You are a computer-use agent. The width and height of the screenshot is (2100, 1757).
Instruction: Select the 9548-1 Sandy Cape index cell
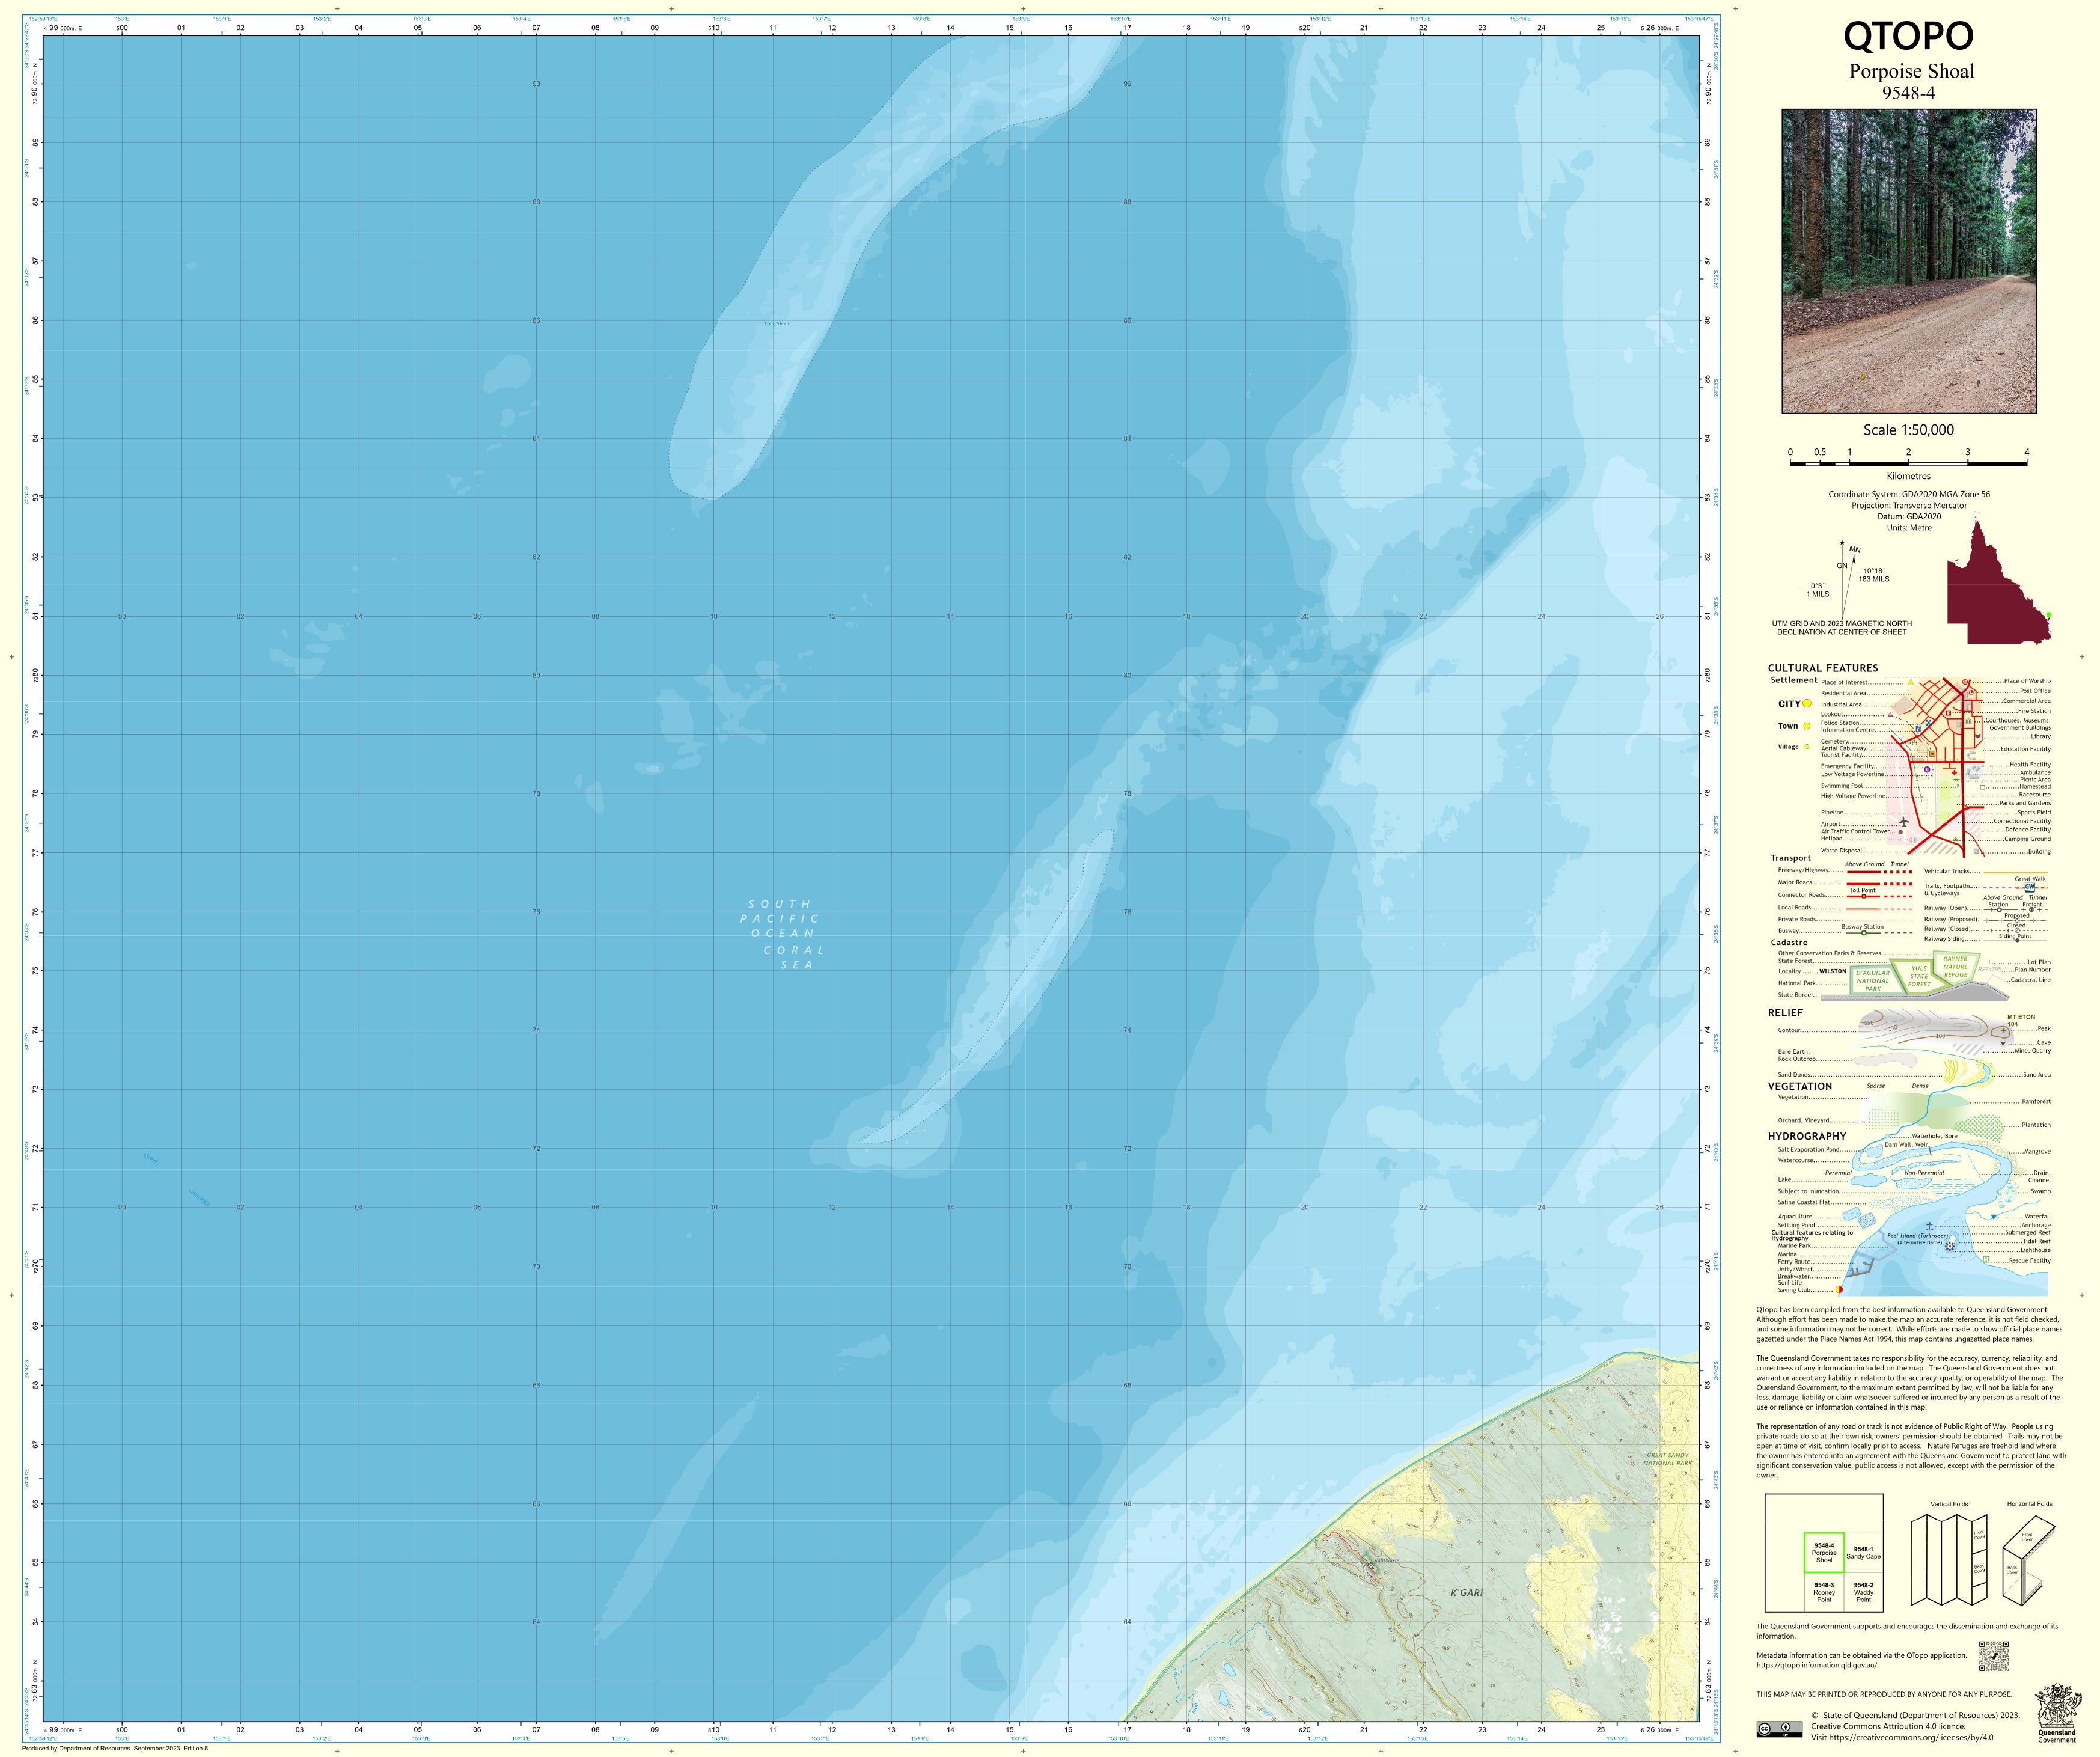click(1863, 1553)
